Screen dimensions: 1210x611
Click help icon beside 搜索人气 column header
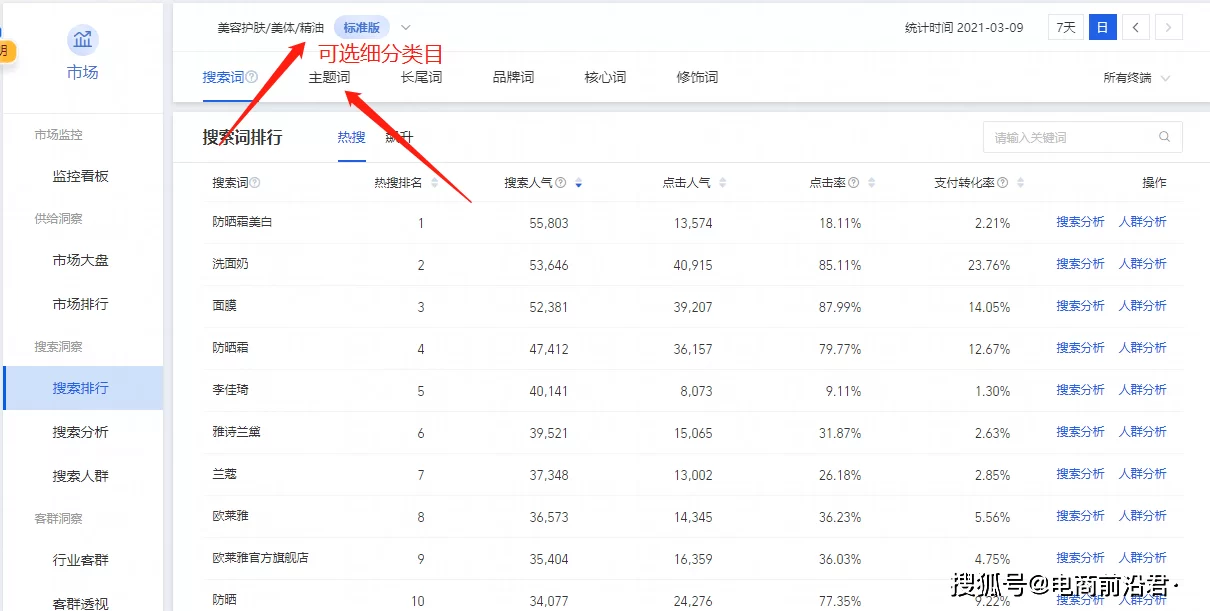click(560, 183)
